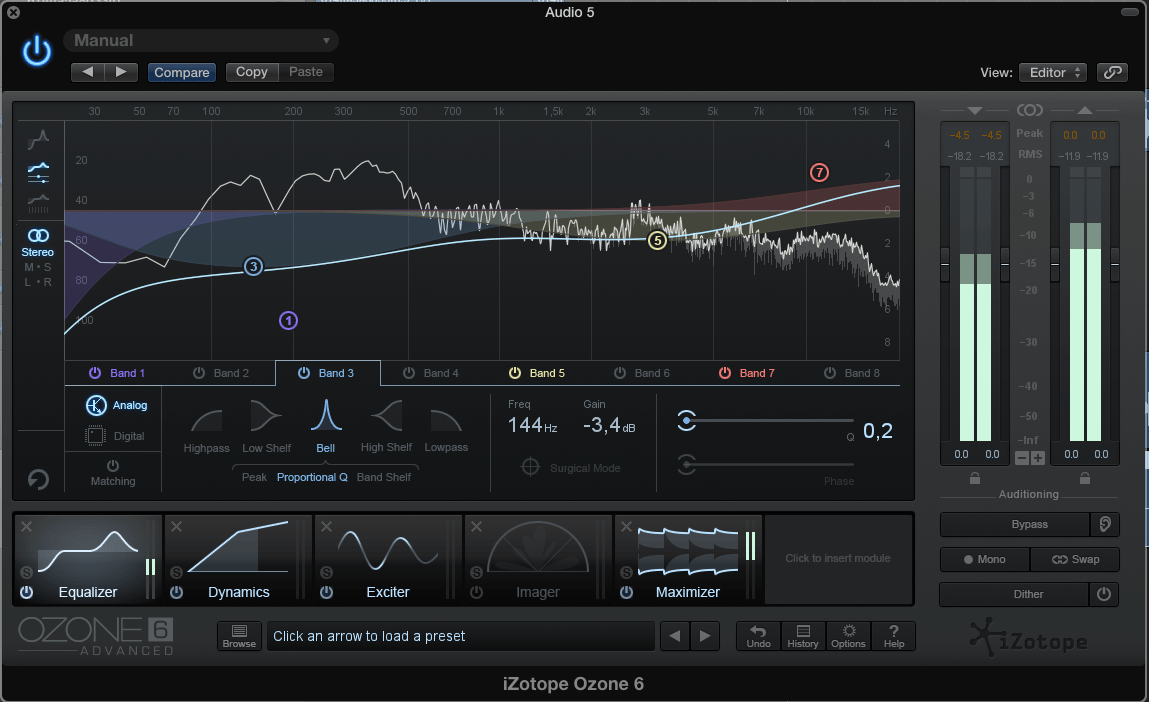Screen dimensions: 1149x702
Task: Select the next preset arrow next to Compare
Action: (x=121, y=72)
